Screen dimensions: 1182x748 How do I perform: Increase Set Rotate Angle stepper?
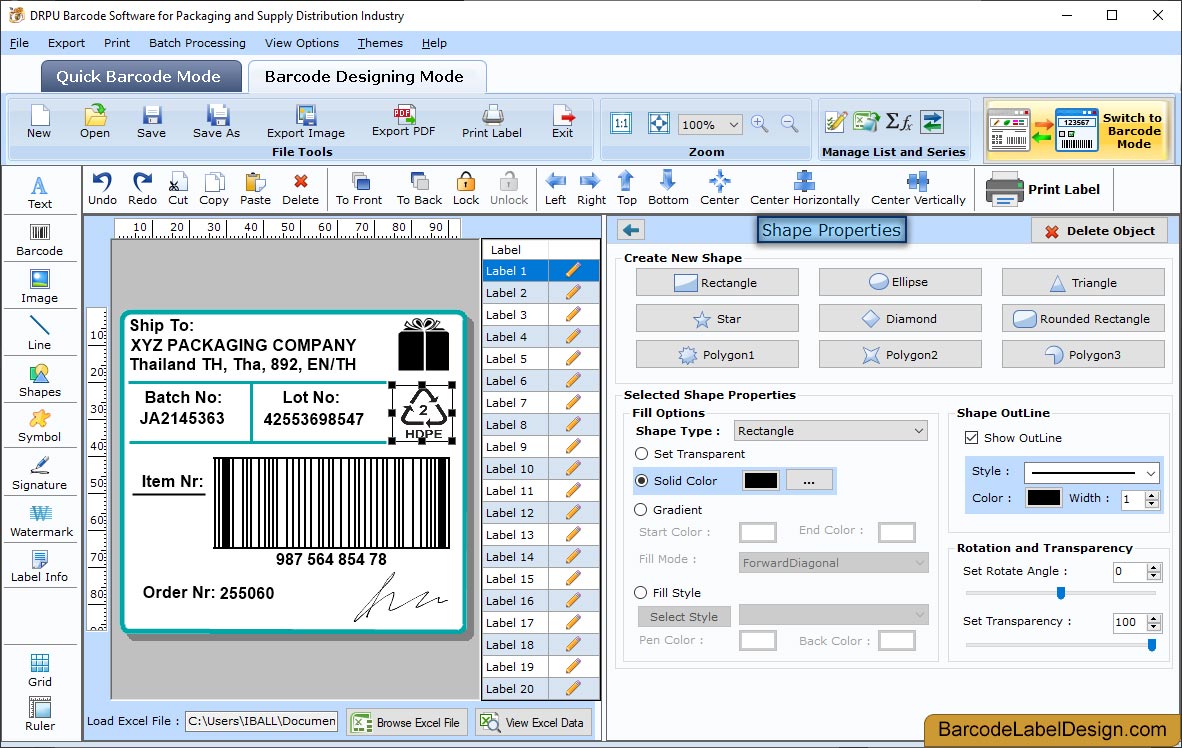click(x=1153, y=567)
